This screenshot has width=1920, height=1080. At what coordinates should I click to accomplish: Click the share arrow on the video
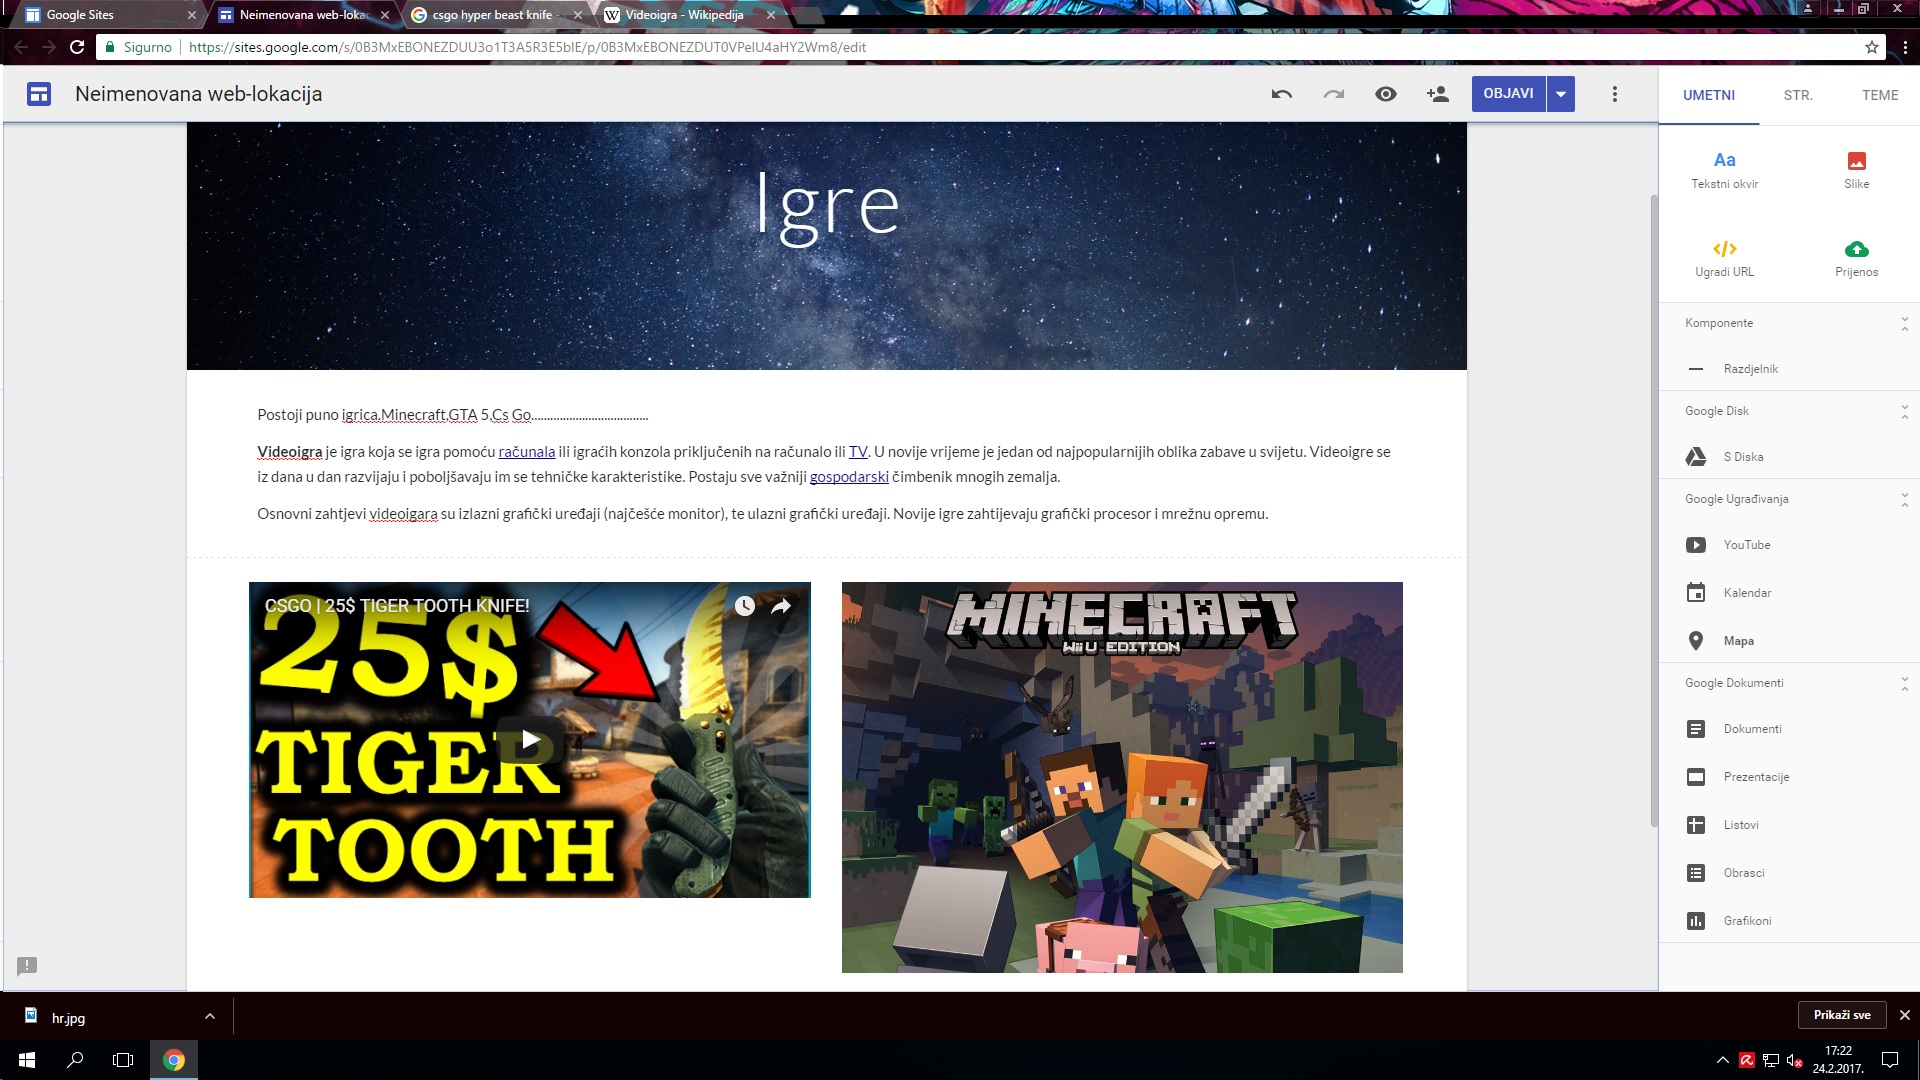pyautogui.click(x=781, y=606)
